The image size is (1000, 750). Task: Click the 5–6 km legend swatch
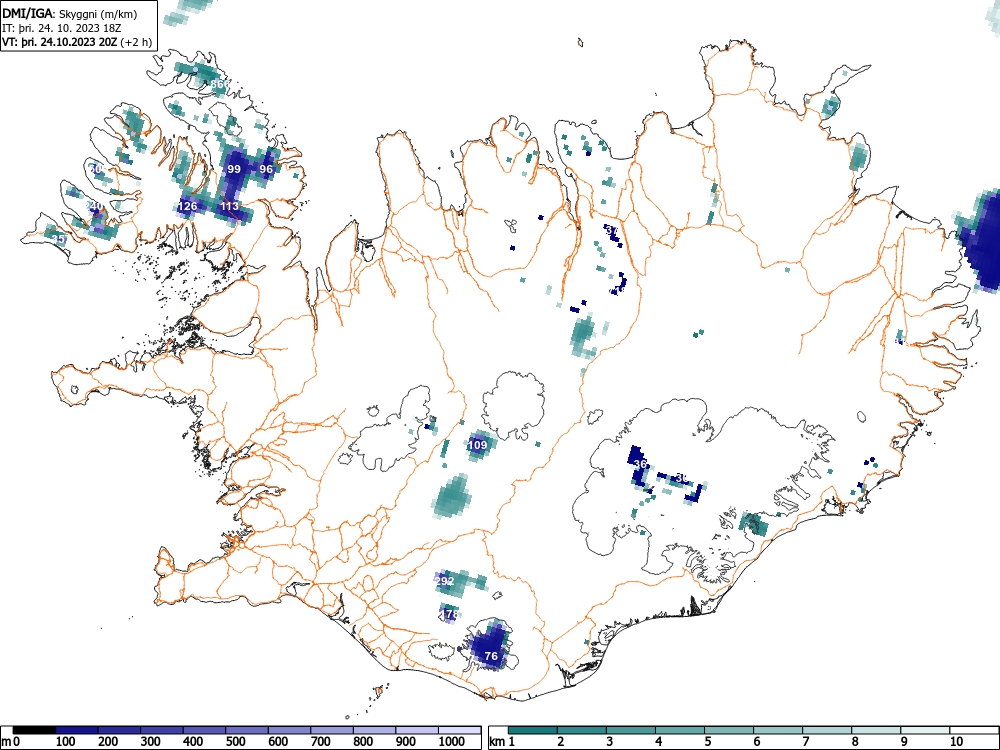click(x=729, y=730)
